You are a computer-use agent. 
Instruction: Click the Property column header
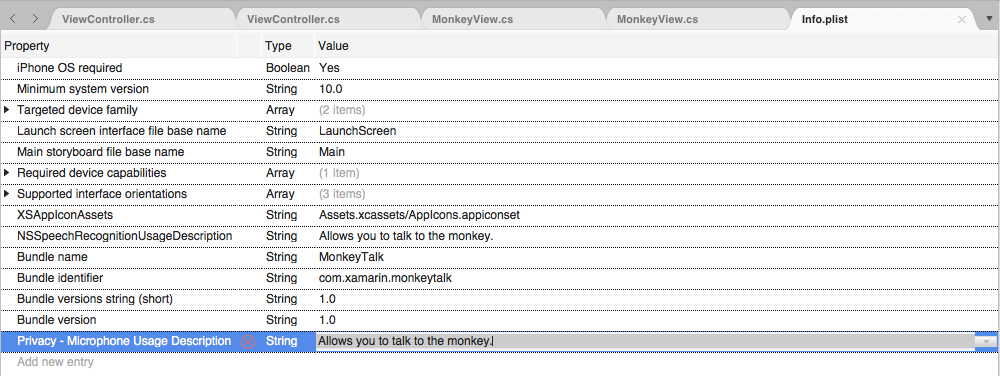pos(27,46)
